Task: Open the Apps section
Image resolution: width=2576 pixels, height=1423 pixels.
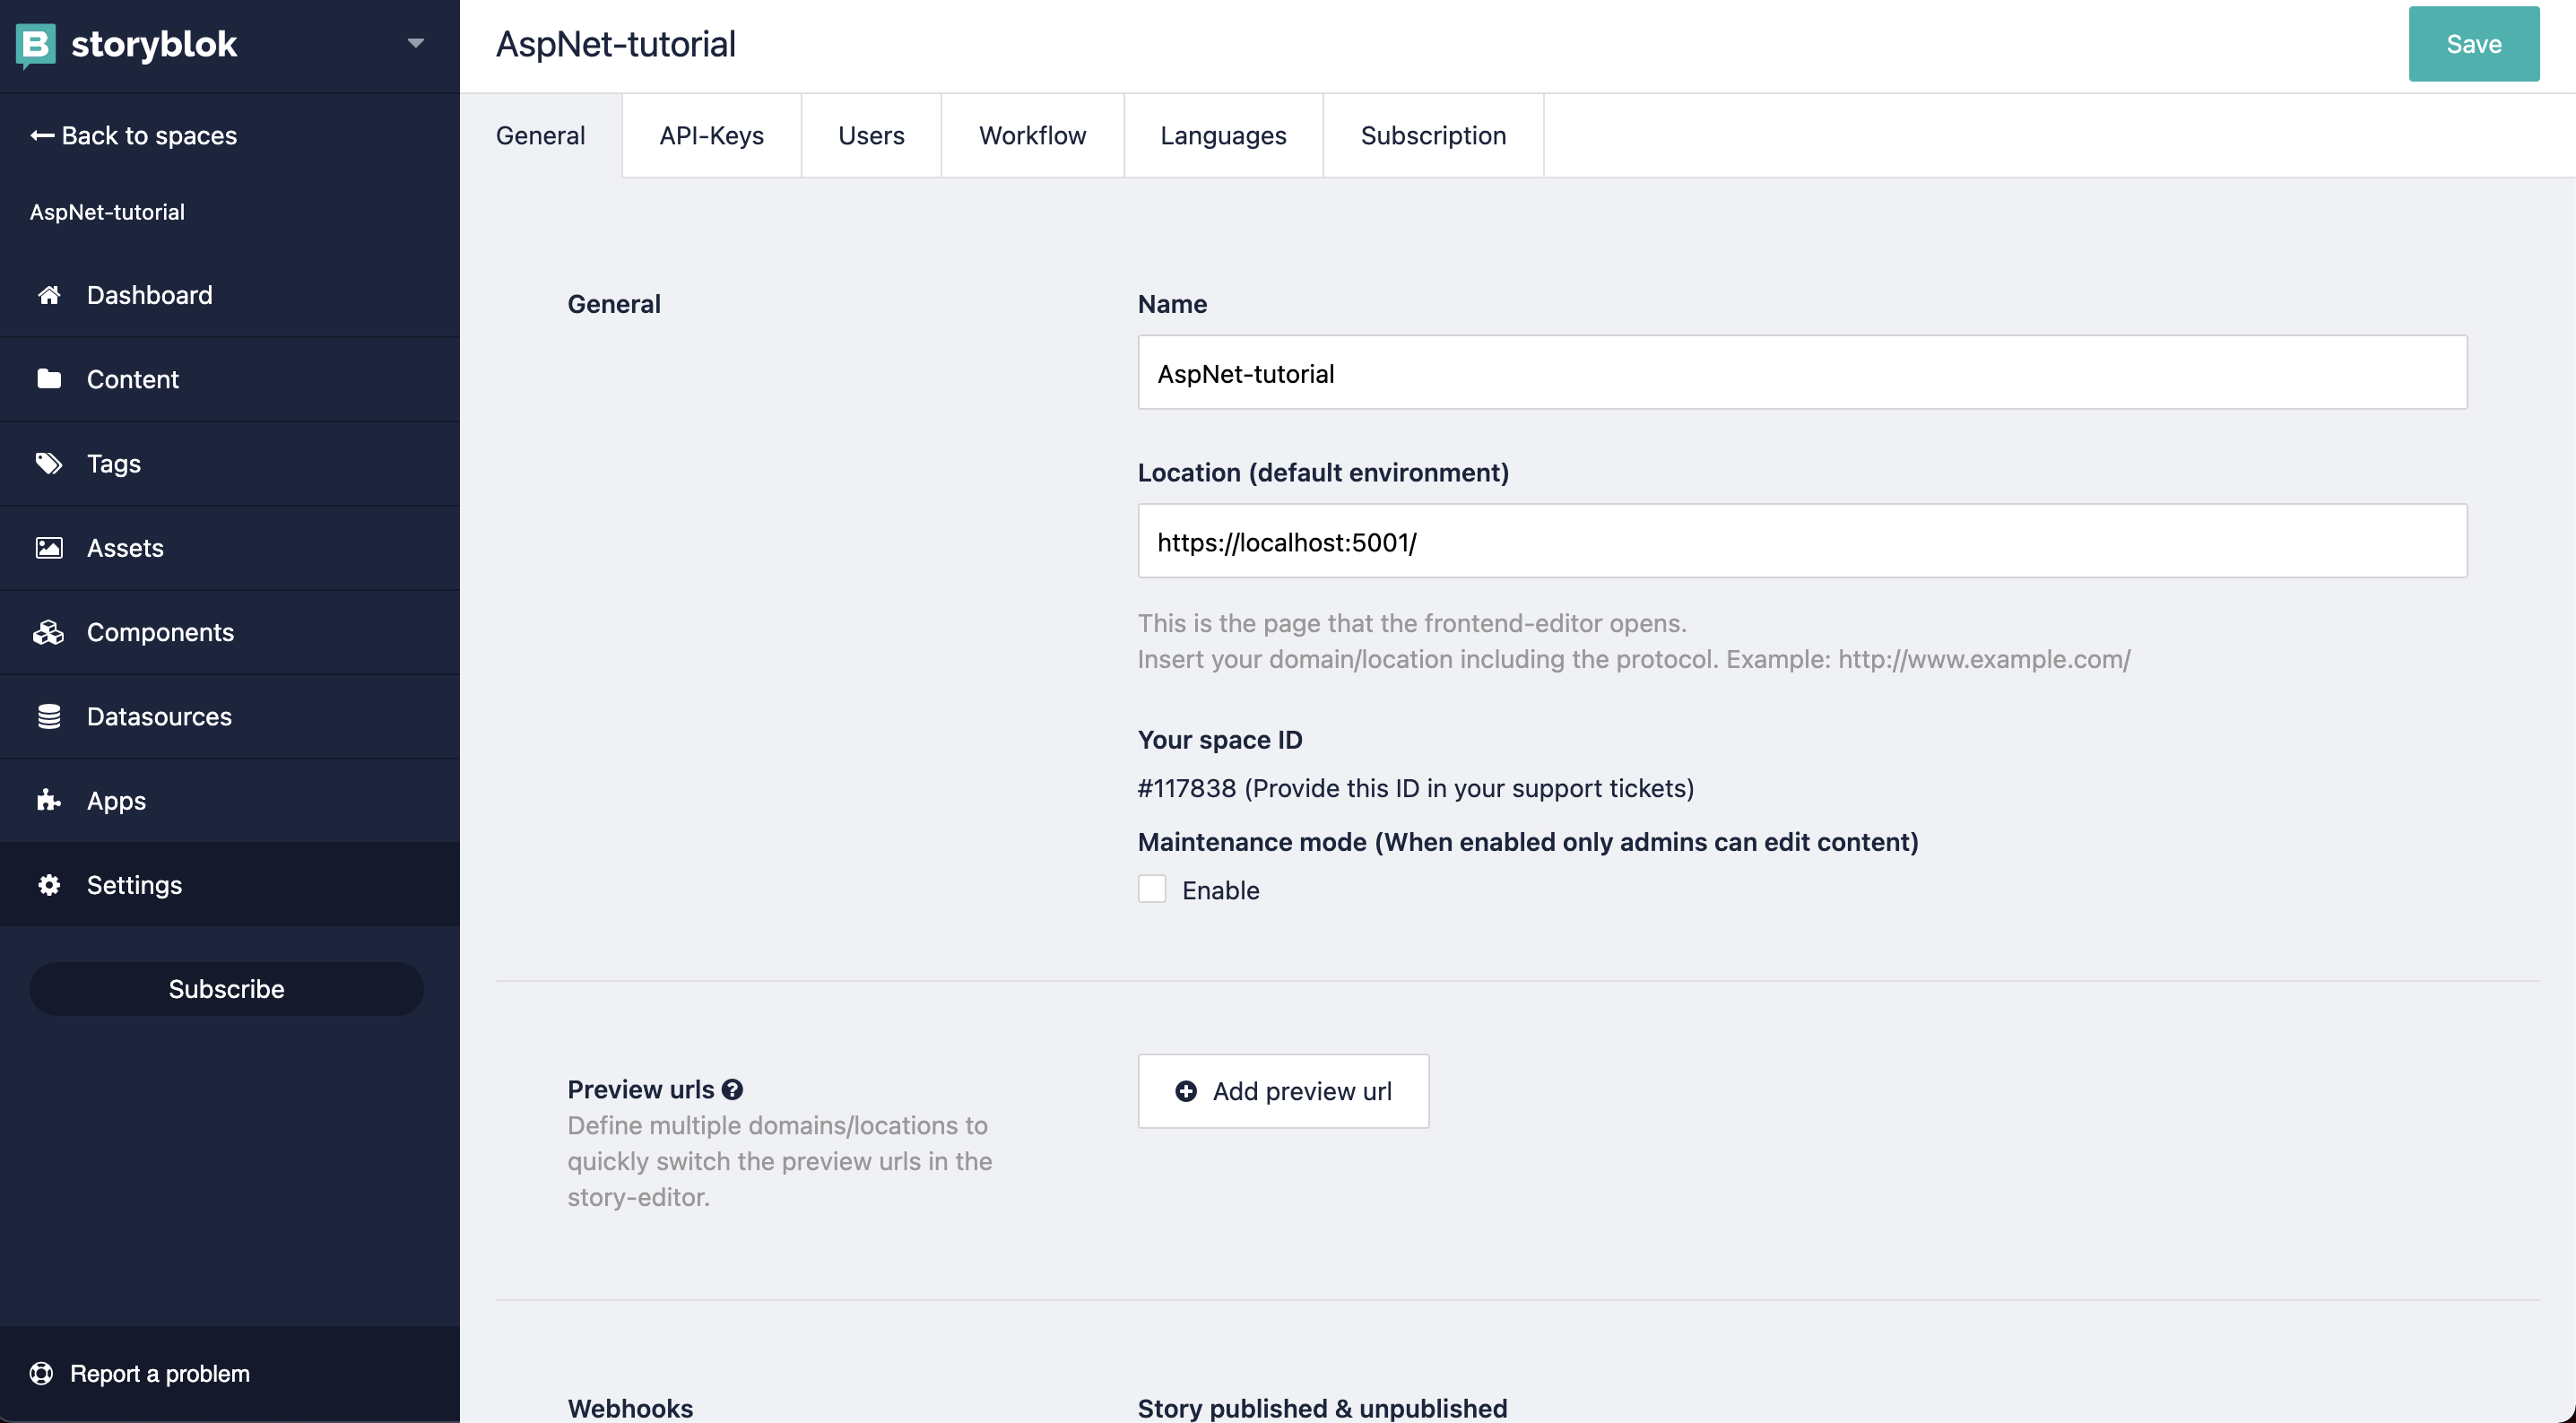Action: [230, 800]
